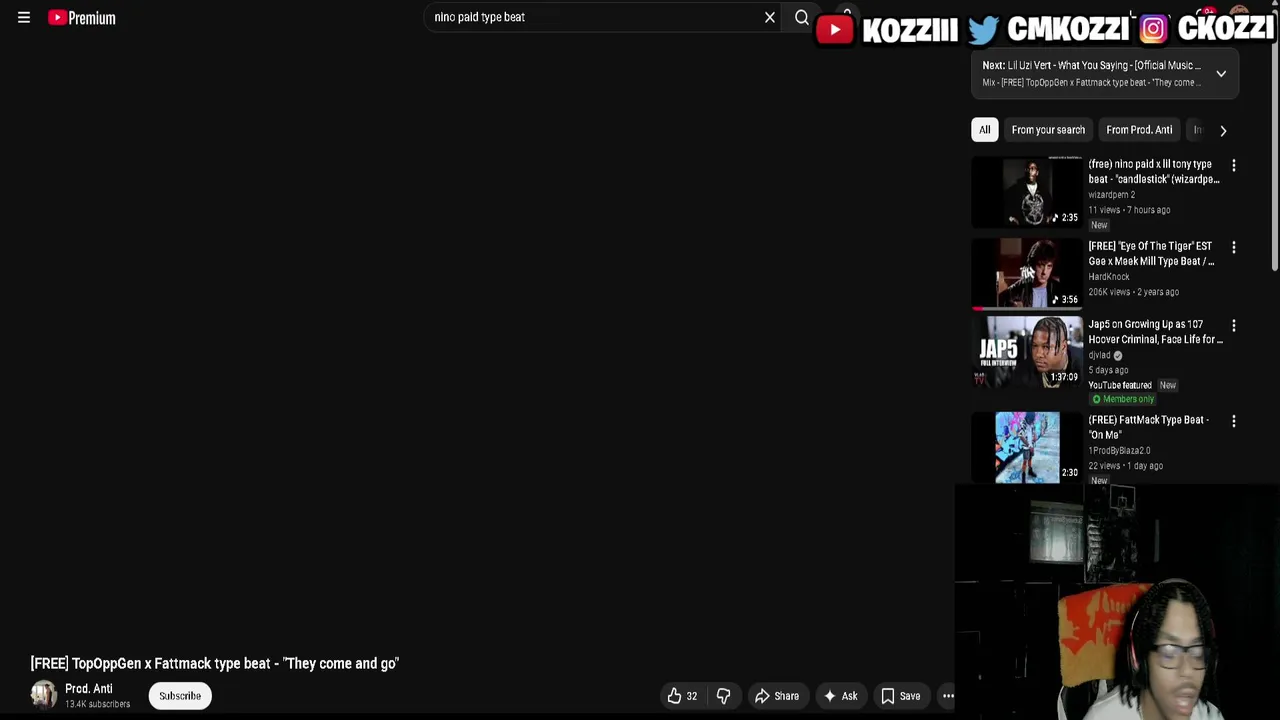Subscribe to Prod. Anti
The height and width of the screenshot is (720, 1280).
click(x=180, y=696)
